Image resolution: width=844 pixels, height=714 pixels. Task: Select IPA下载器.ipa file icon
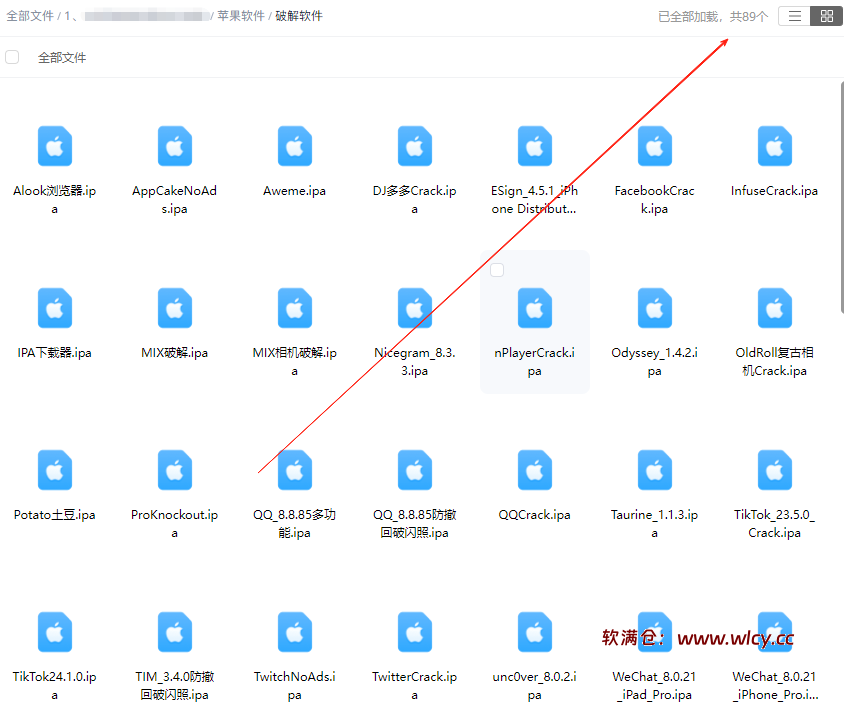click(x=54, y=308)
